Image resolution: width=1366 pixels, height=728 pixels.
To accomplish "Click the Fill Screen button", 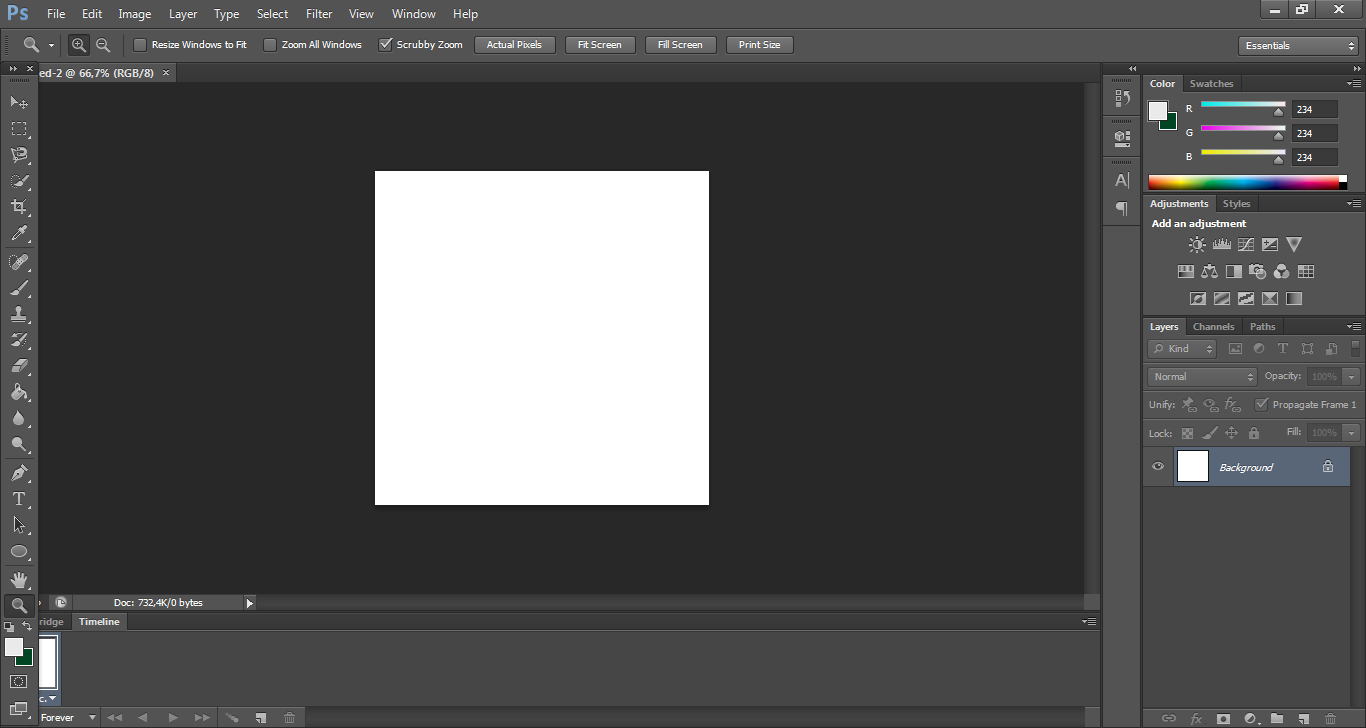I will pos(680,45).
